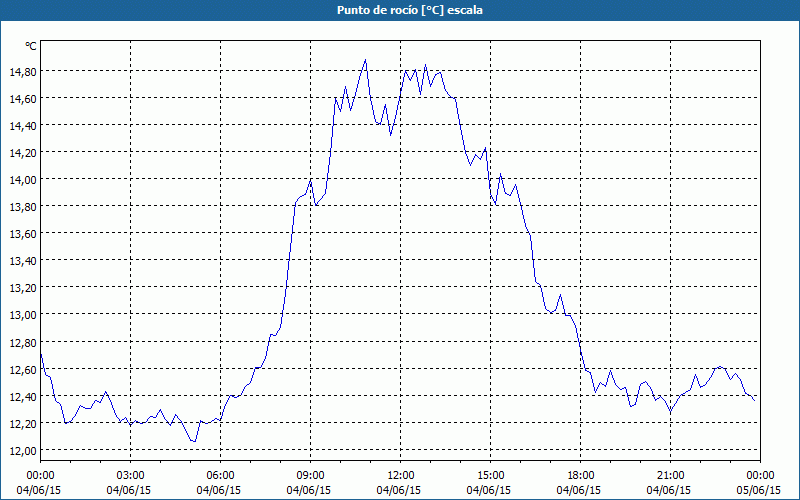
Task: Click the 14,80 y-axis value
Action: (x=23, y=71)
